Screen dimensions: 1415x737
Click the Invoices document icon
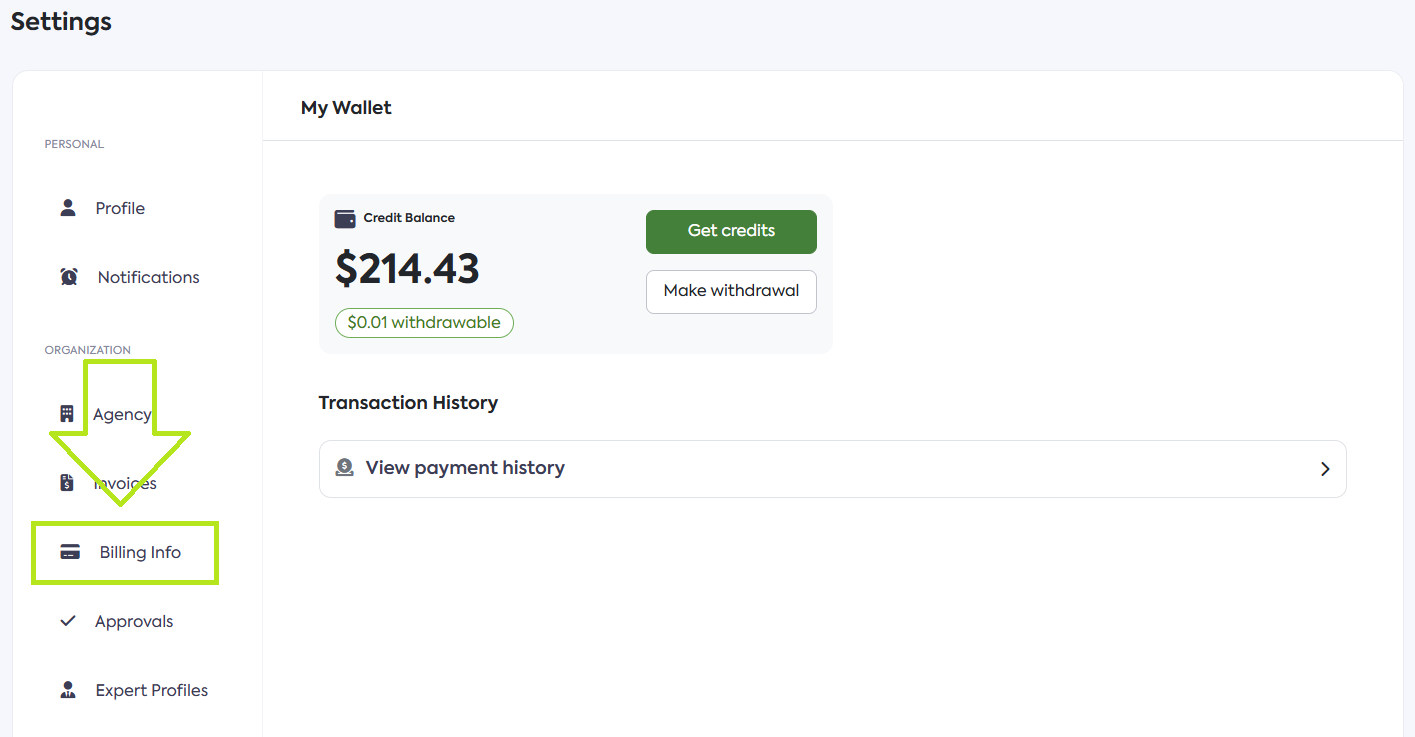click(67, 483)
